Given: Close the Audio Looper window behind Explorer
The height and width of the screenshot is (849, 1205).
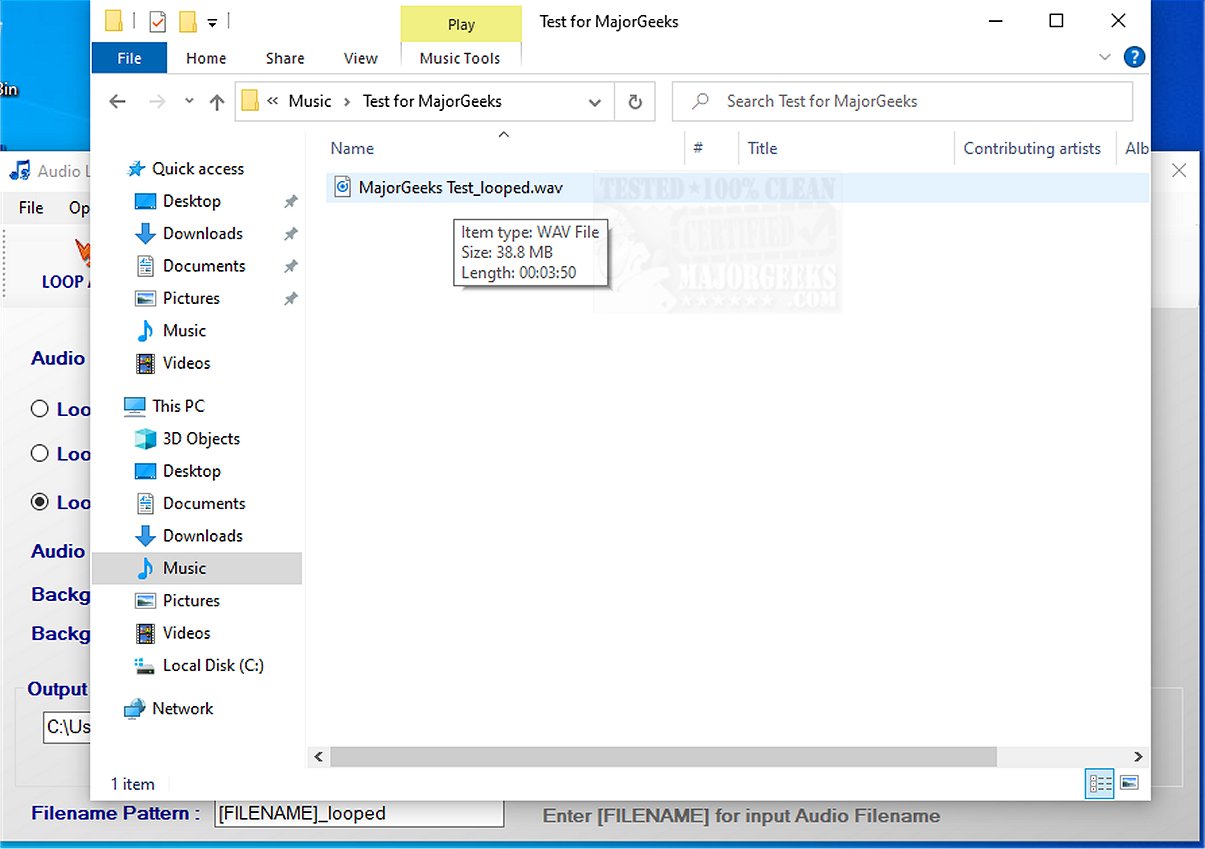Looking at the screenshot, I should (1179, 171).
